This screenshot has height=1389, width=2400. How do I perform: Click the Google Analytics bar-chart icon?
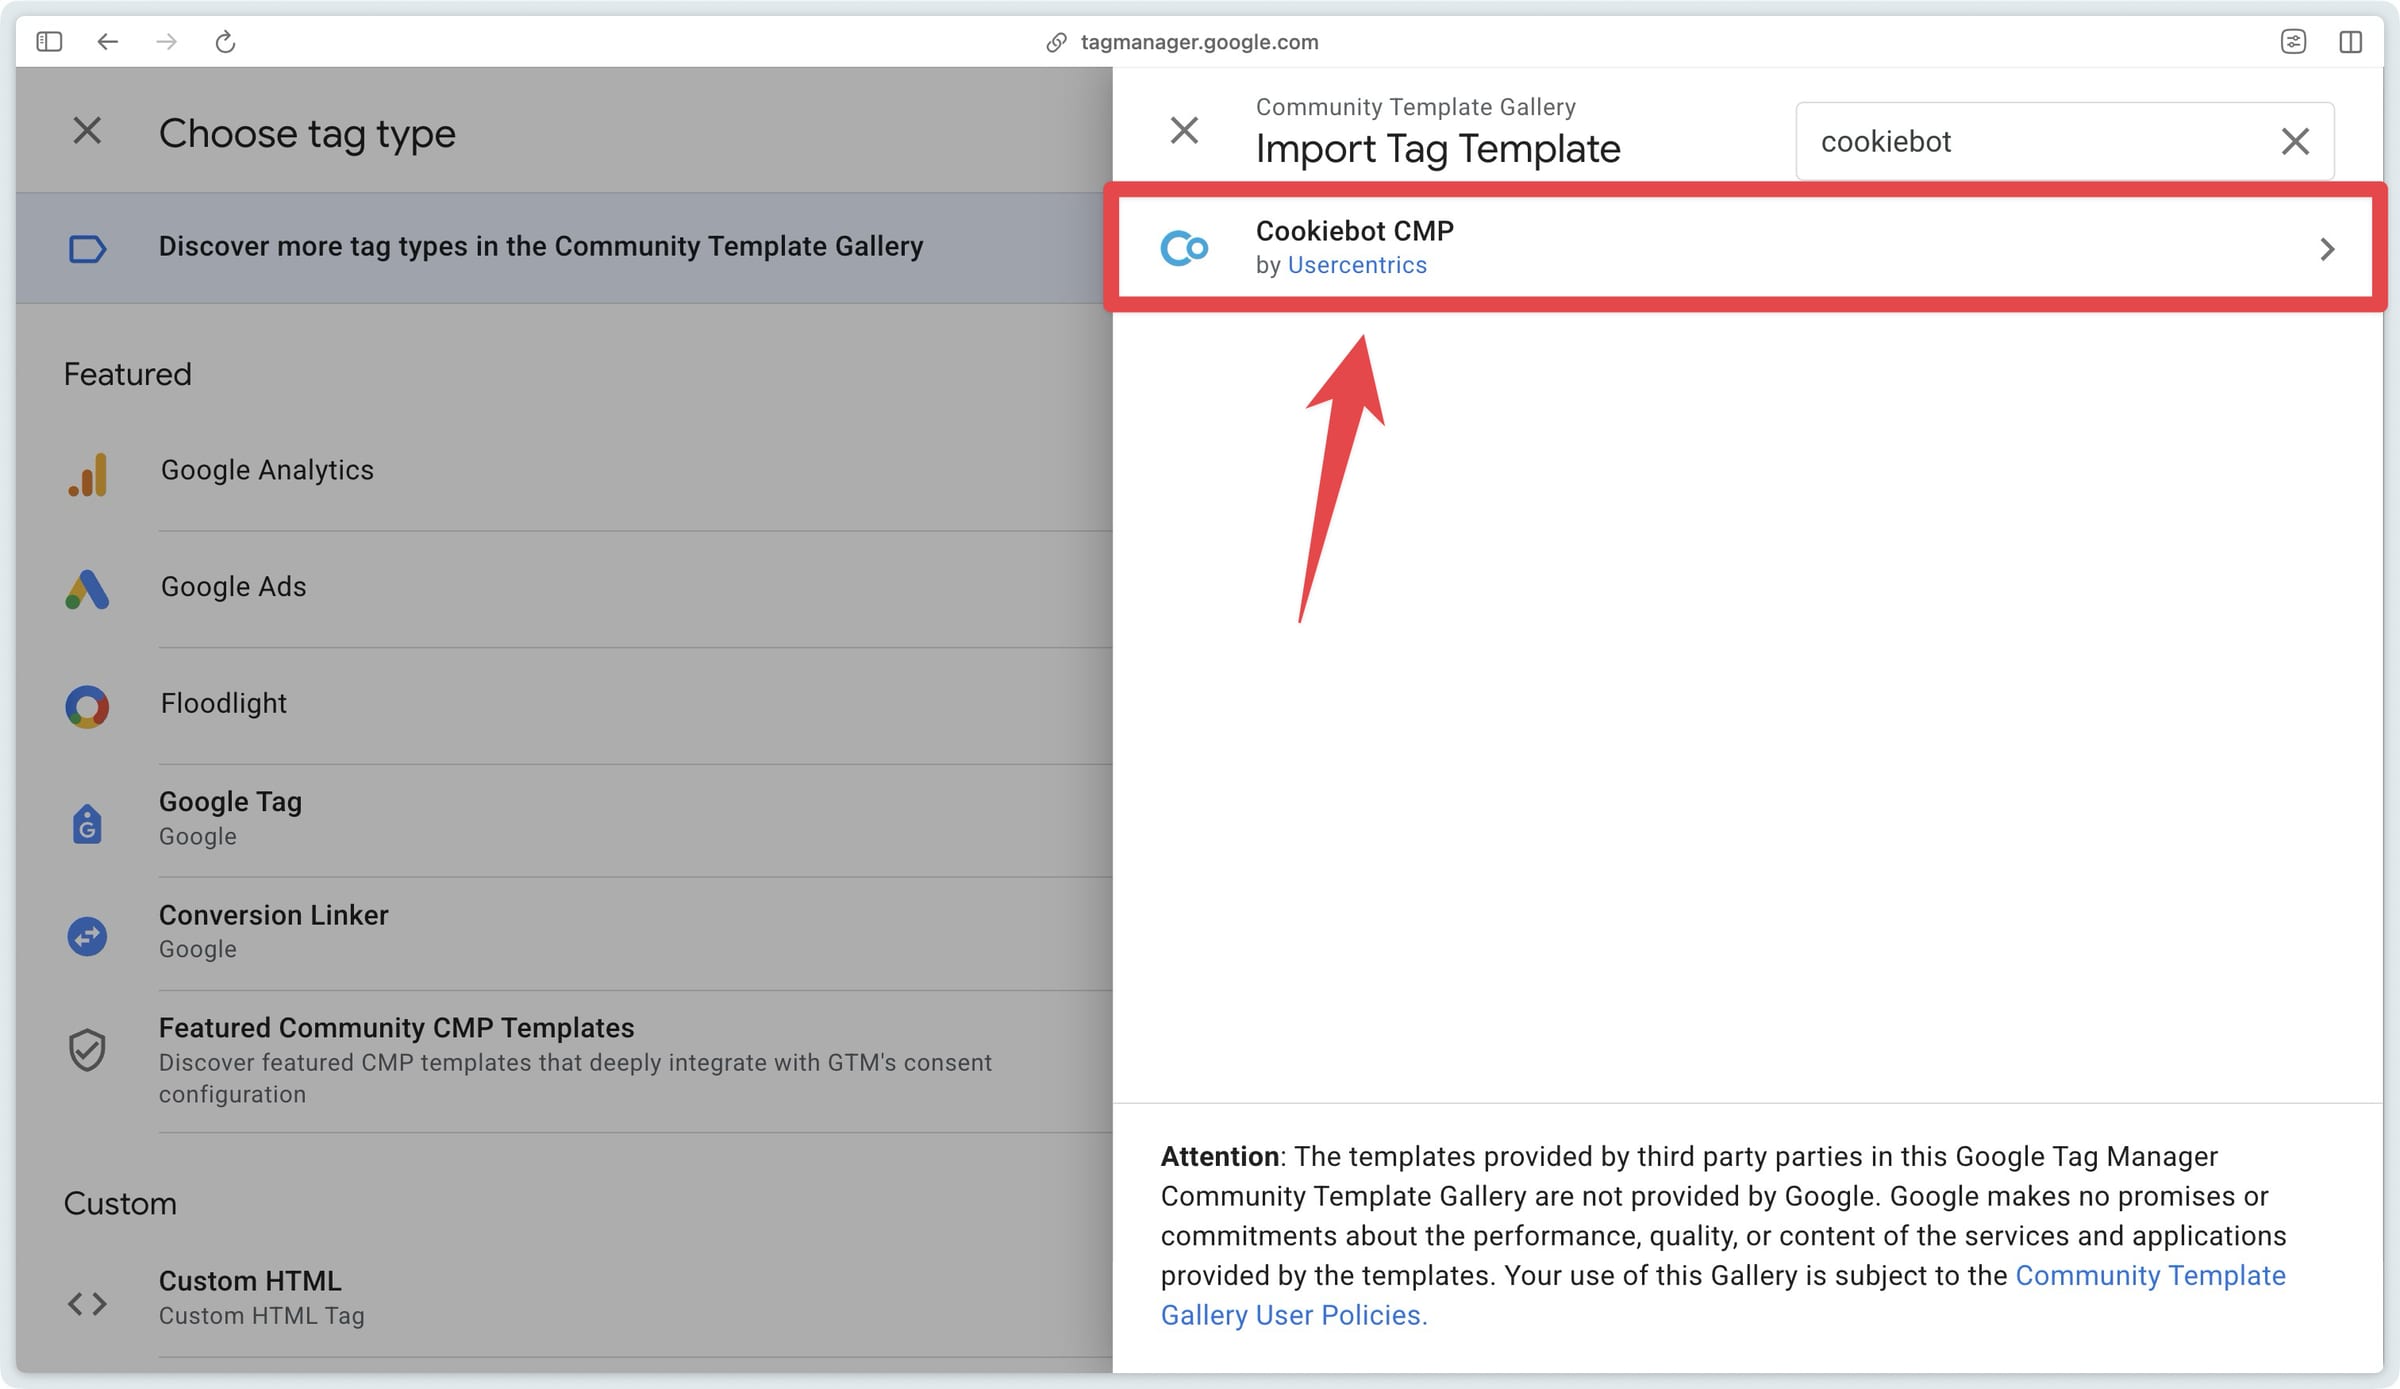pos(87,473)
